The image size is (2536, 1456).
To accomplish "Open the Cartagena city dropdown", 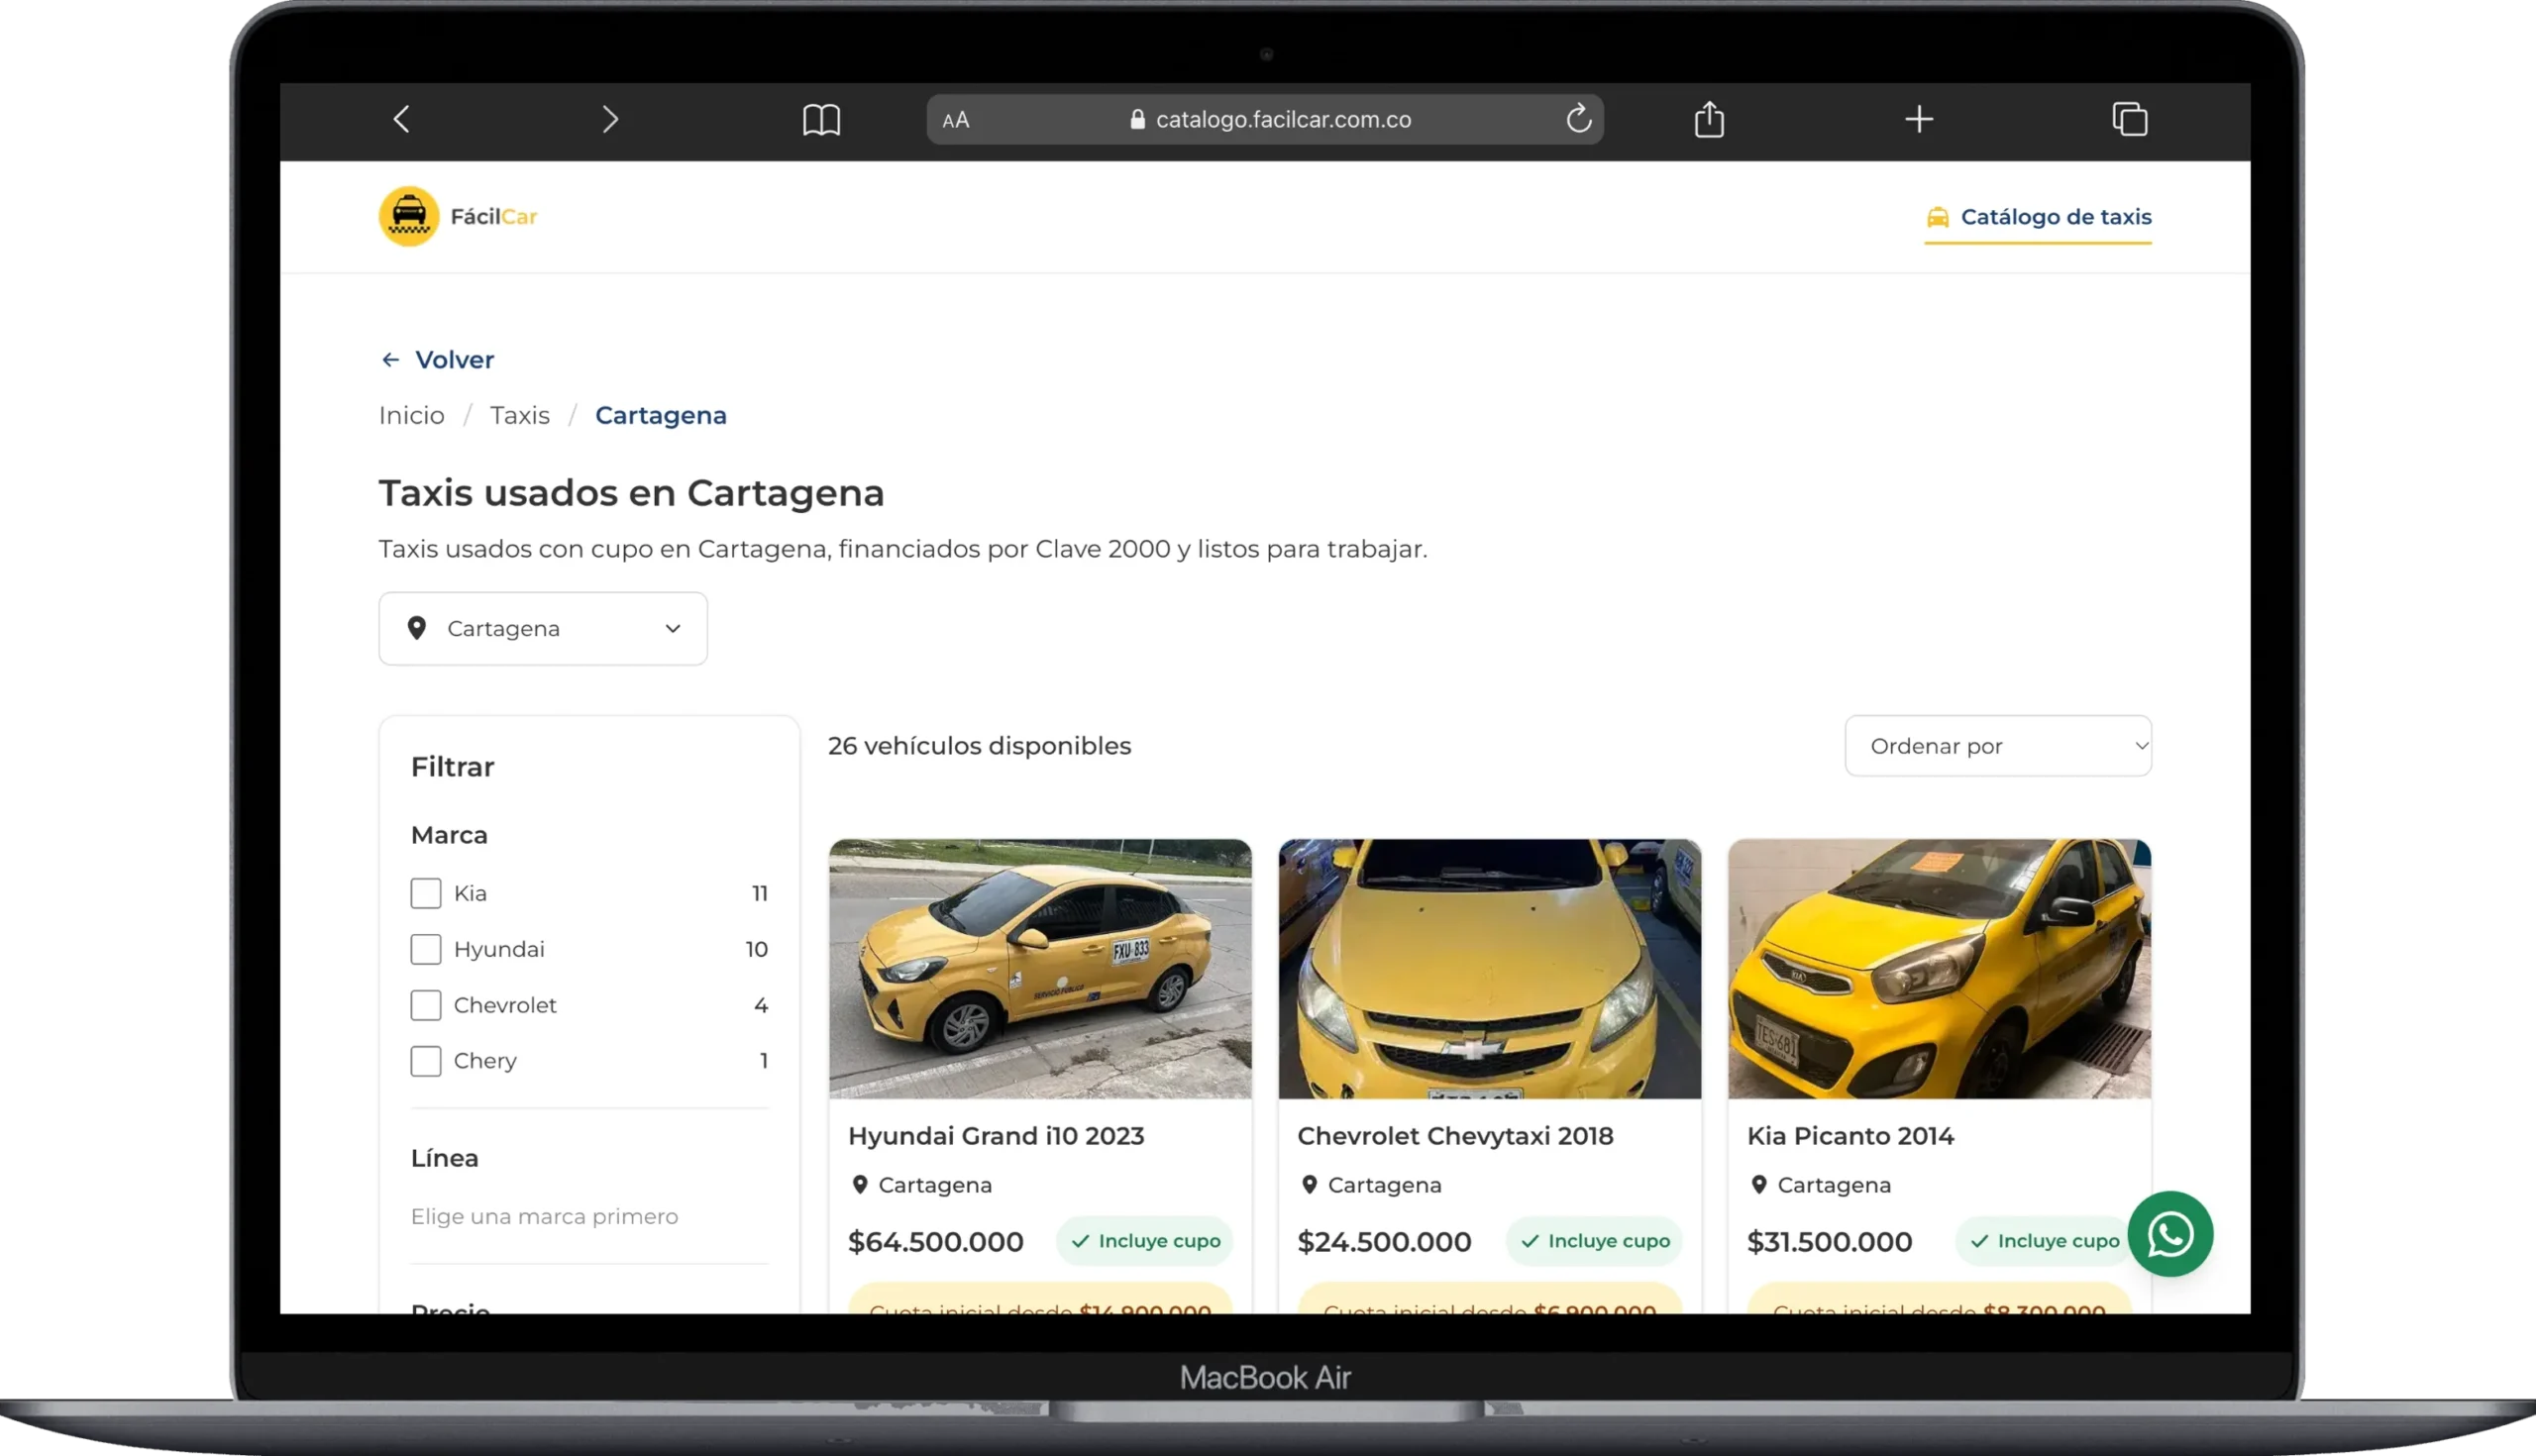I will tap(543, 628).
